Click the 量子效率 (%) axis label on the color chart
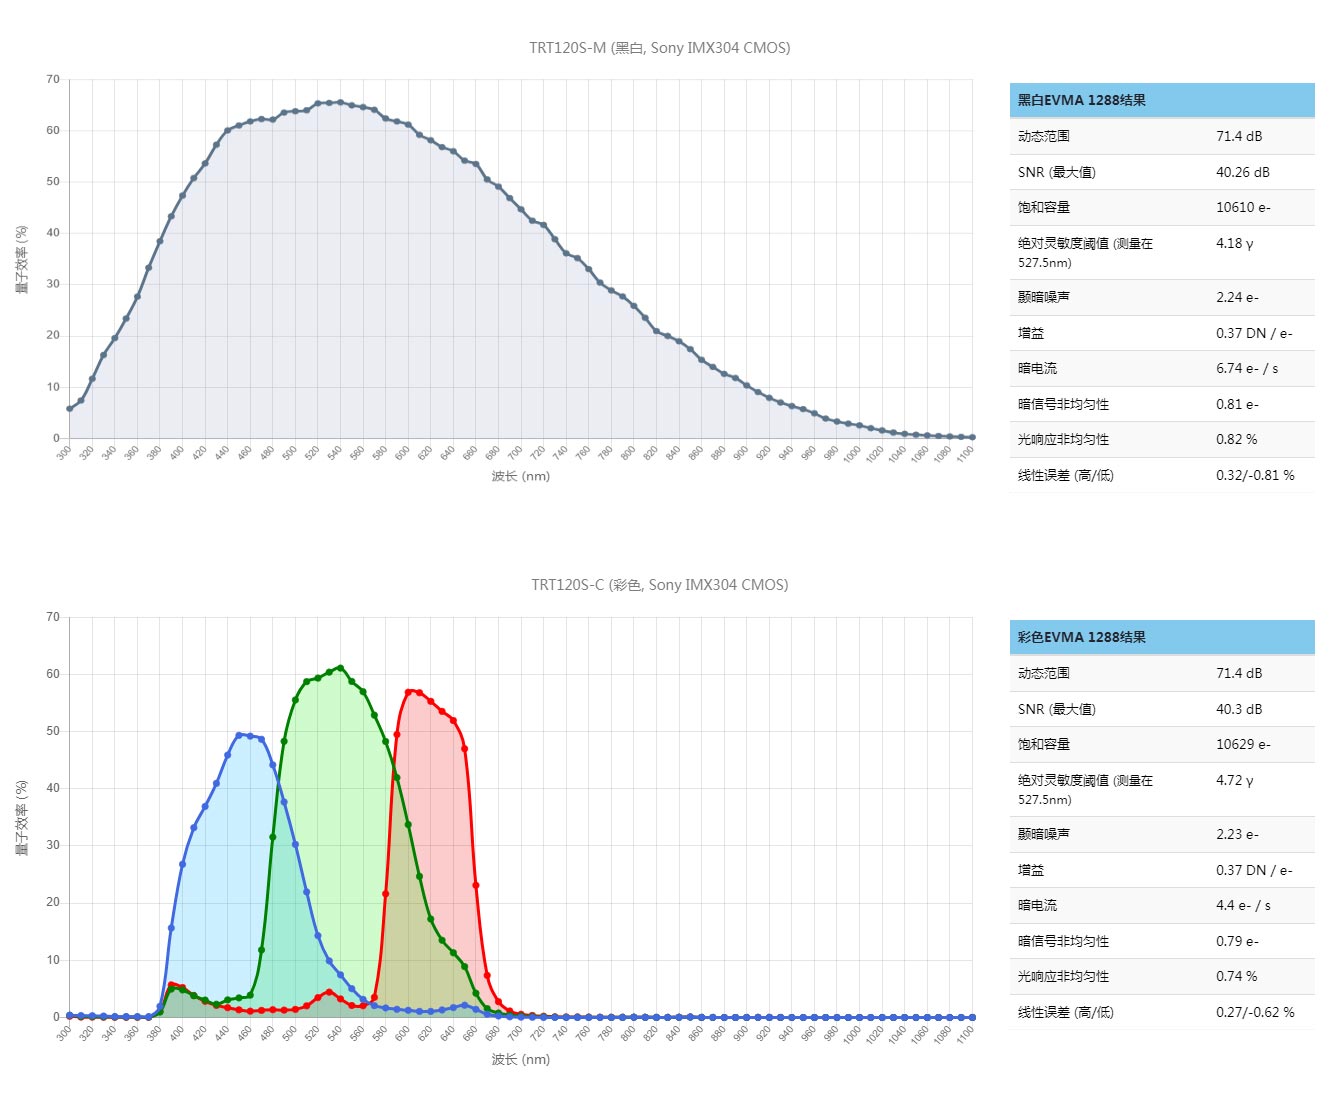This screenshot has width=1341, height=1112. tap(21, 817)
